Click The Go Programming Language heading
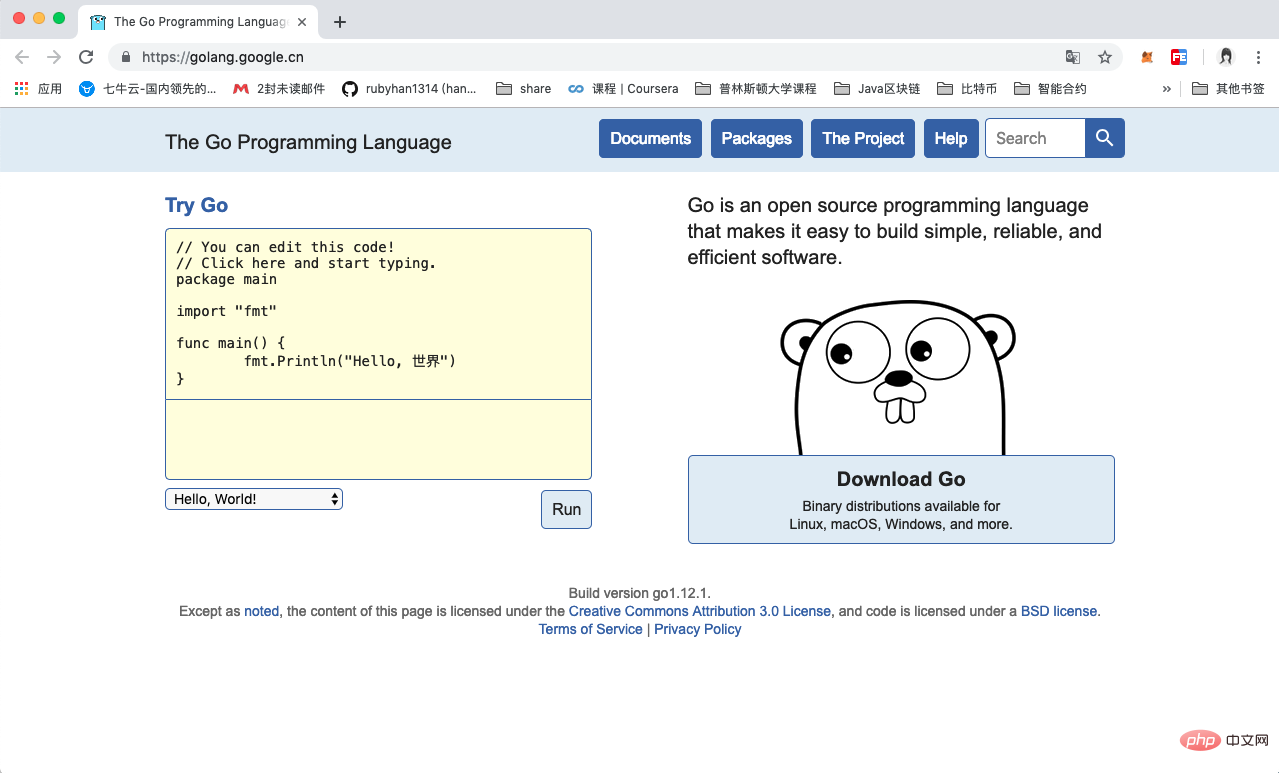This screenshot has width=1279, height=773. (x=308, y=142)
